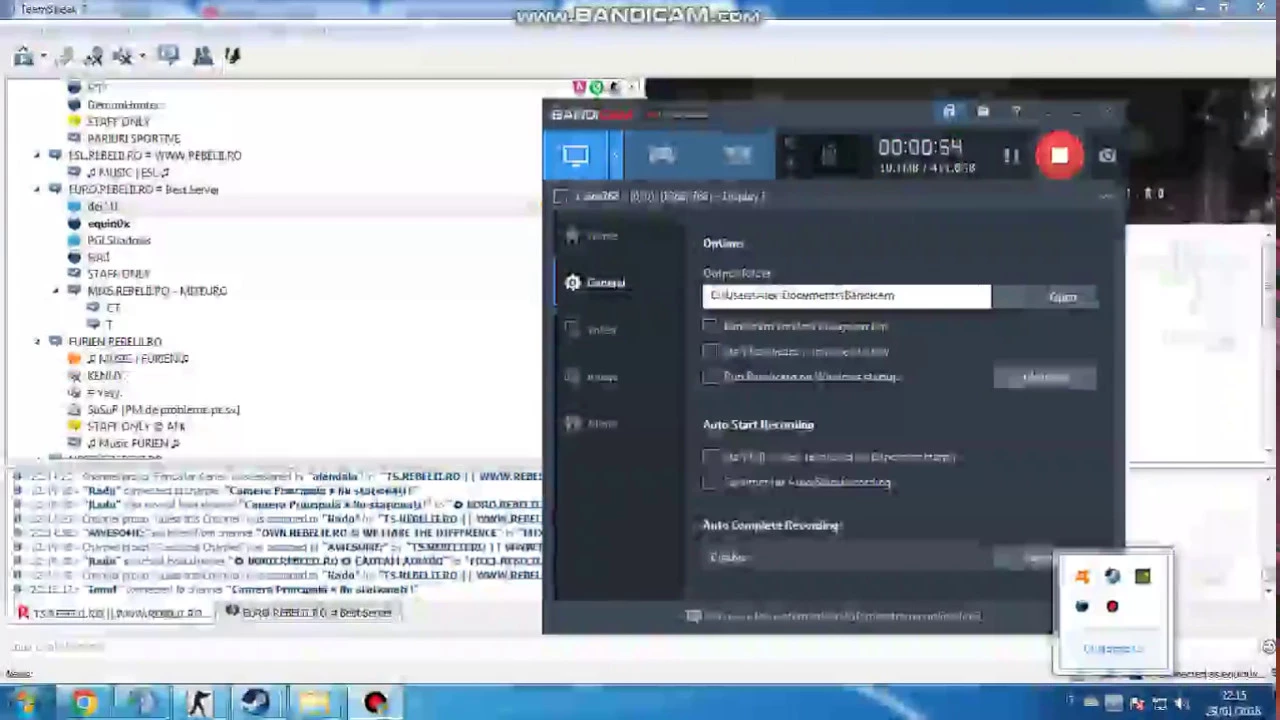Viewport: 1280px width, 720px height.
Task: Open dropdown arrow beside TeamSpeak away icon
Action: [x=143, y=57]
